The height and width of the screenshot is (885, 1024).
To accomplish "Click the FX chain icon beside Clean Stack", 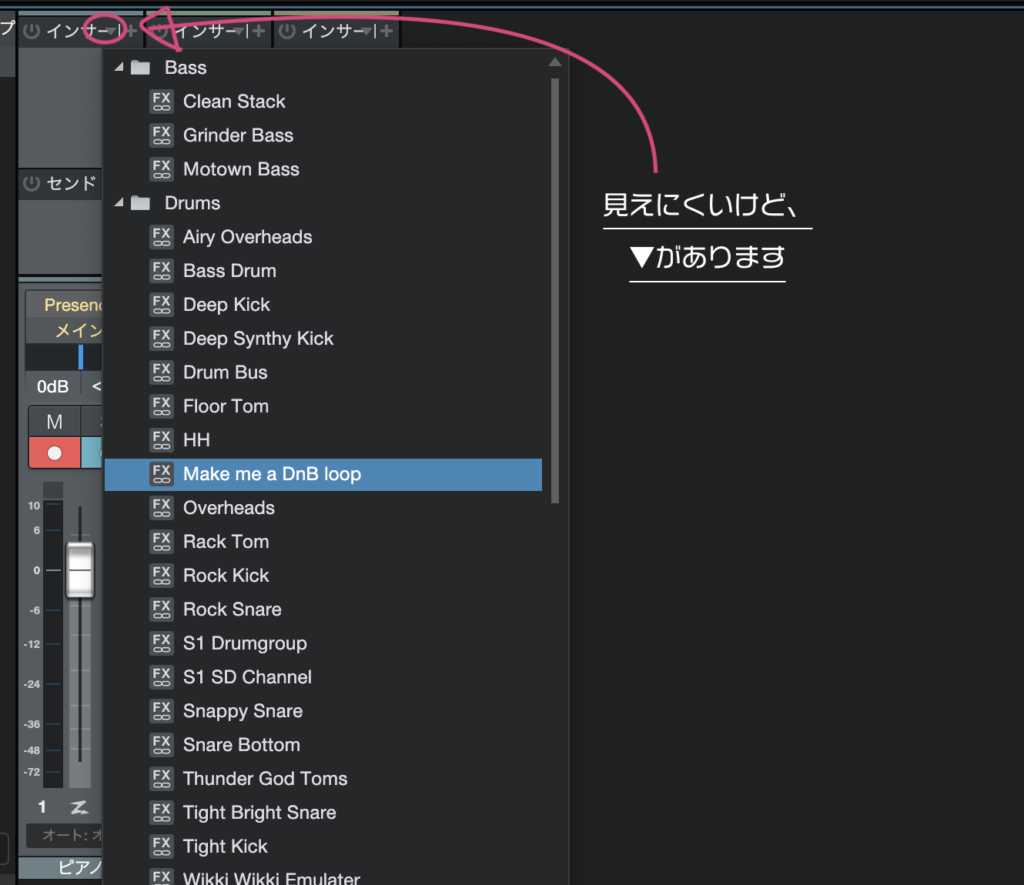I will pyautogui.click(x=161, y=101).
